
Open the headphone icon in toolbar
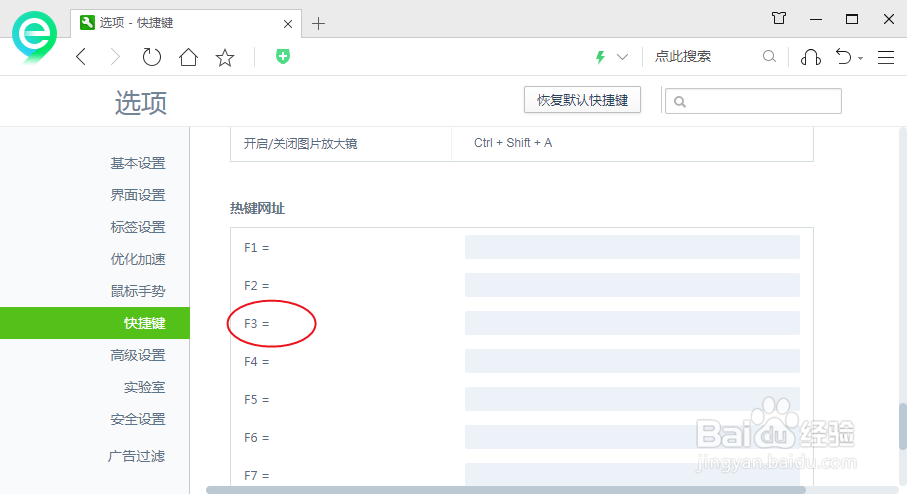point(810,57)
